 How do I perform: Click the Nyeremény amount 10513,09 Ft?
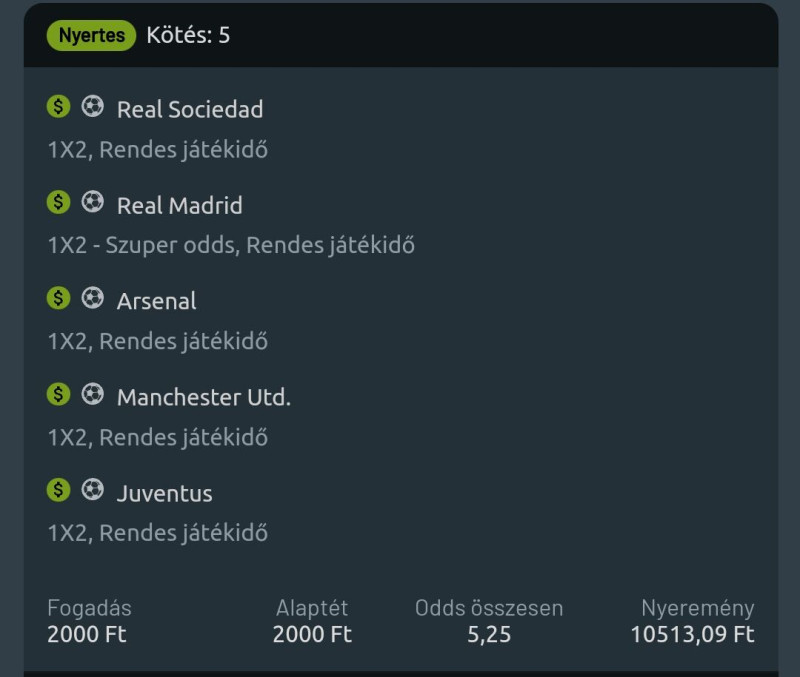692,635
